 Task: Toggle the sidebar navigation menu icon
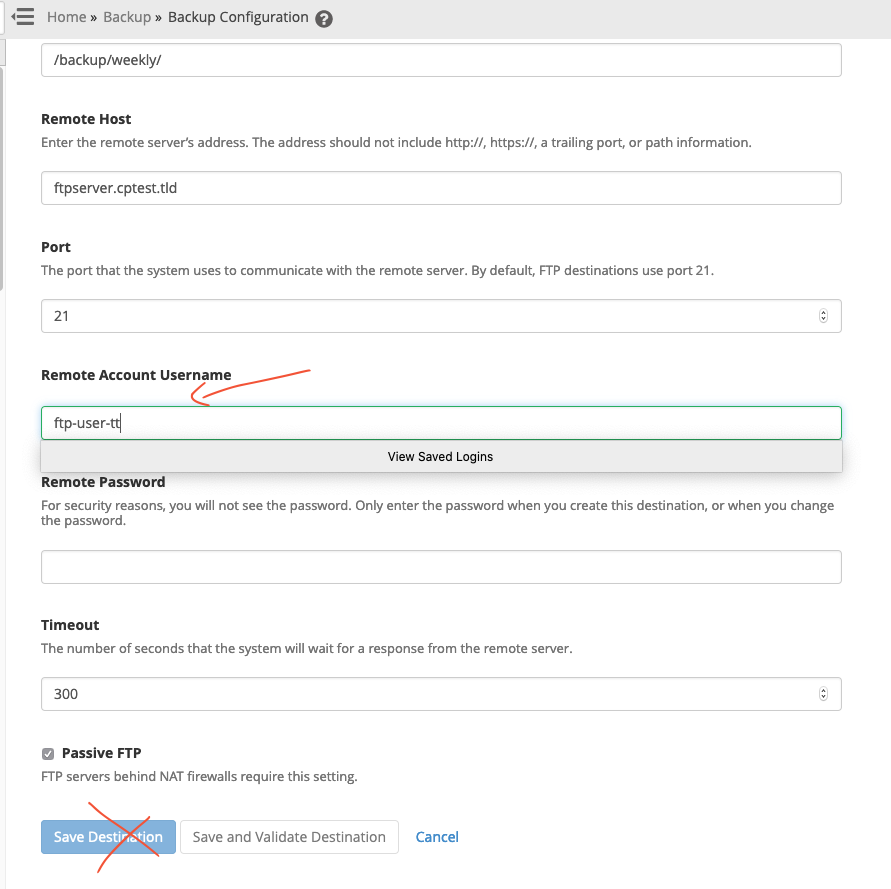(x=23, y=16)
